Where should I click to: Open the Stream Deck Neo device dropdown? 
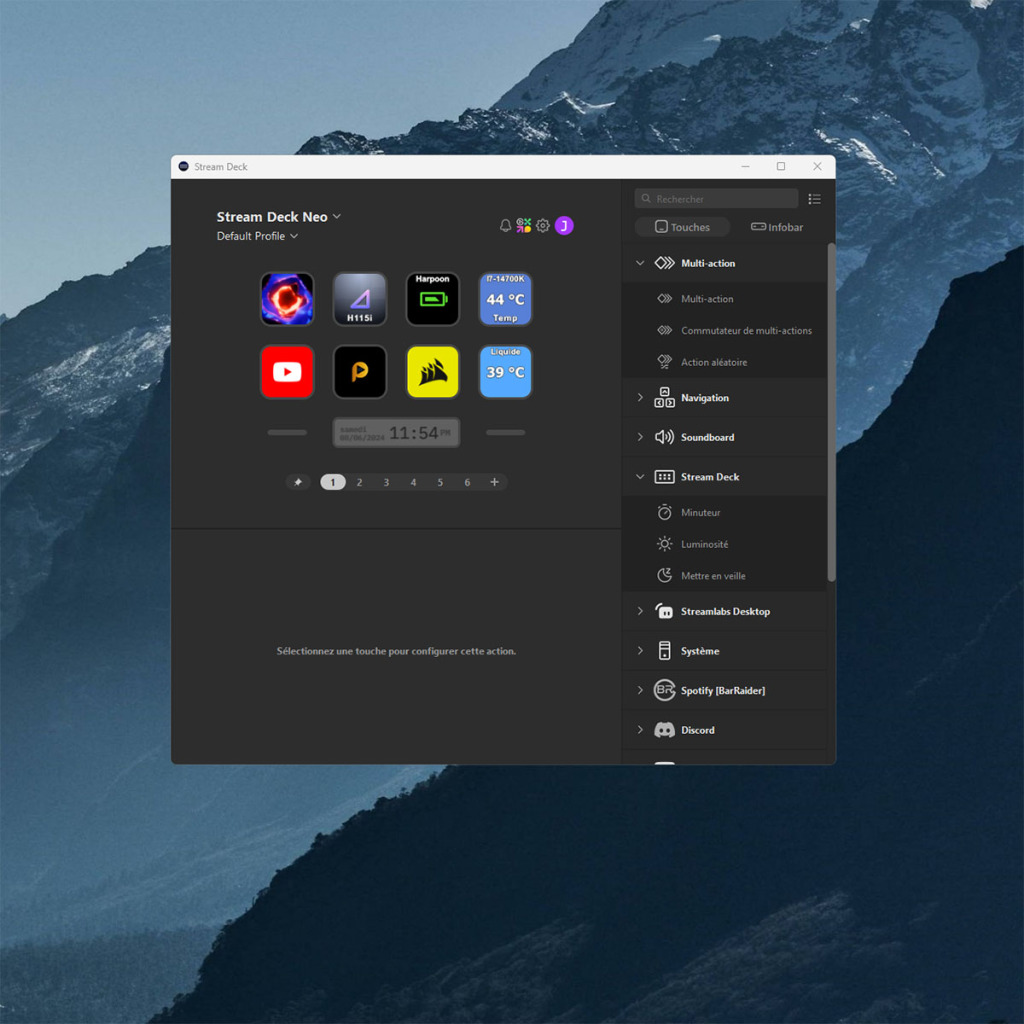(279, 217)
